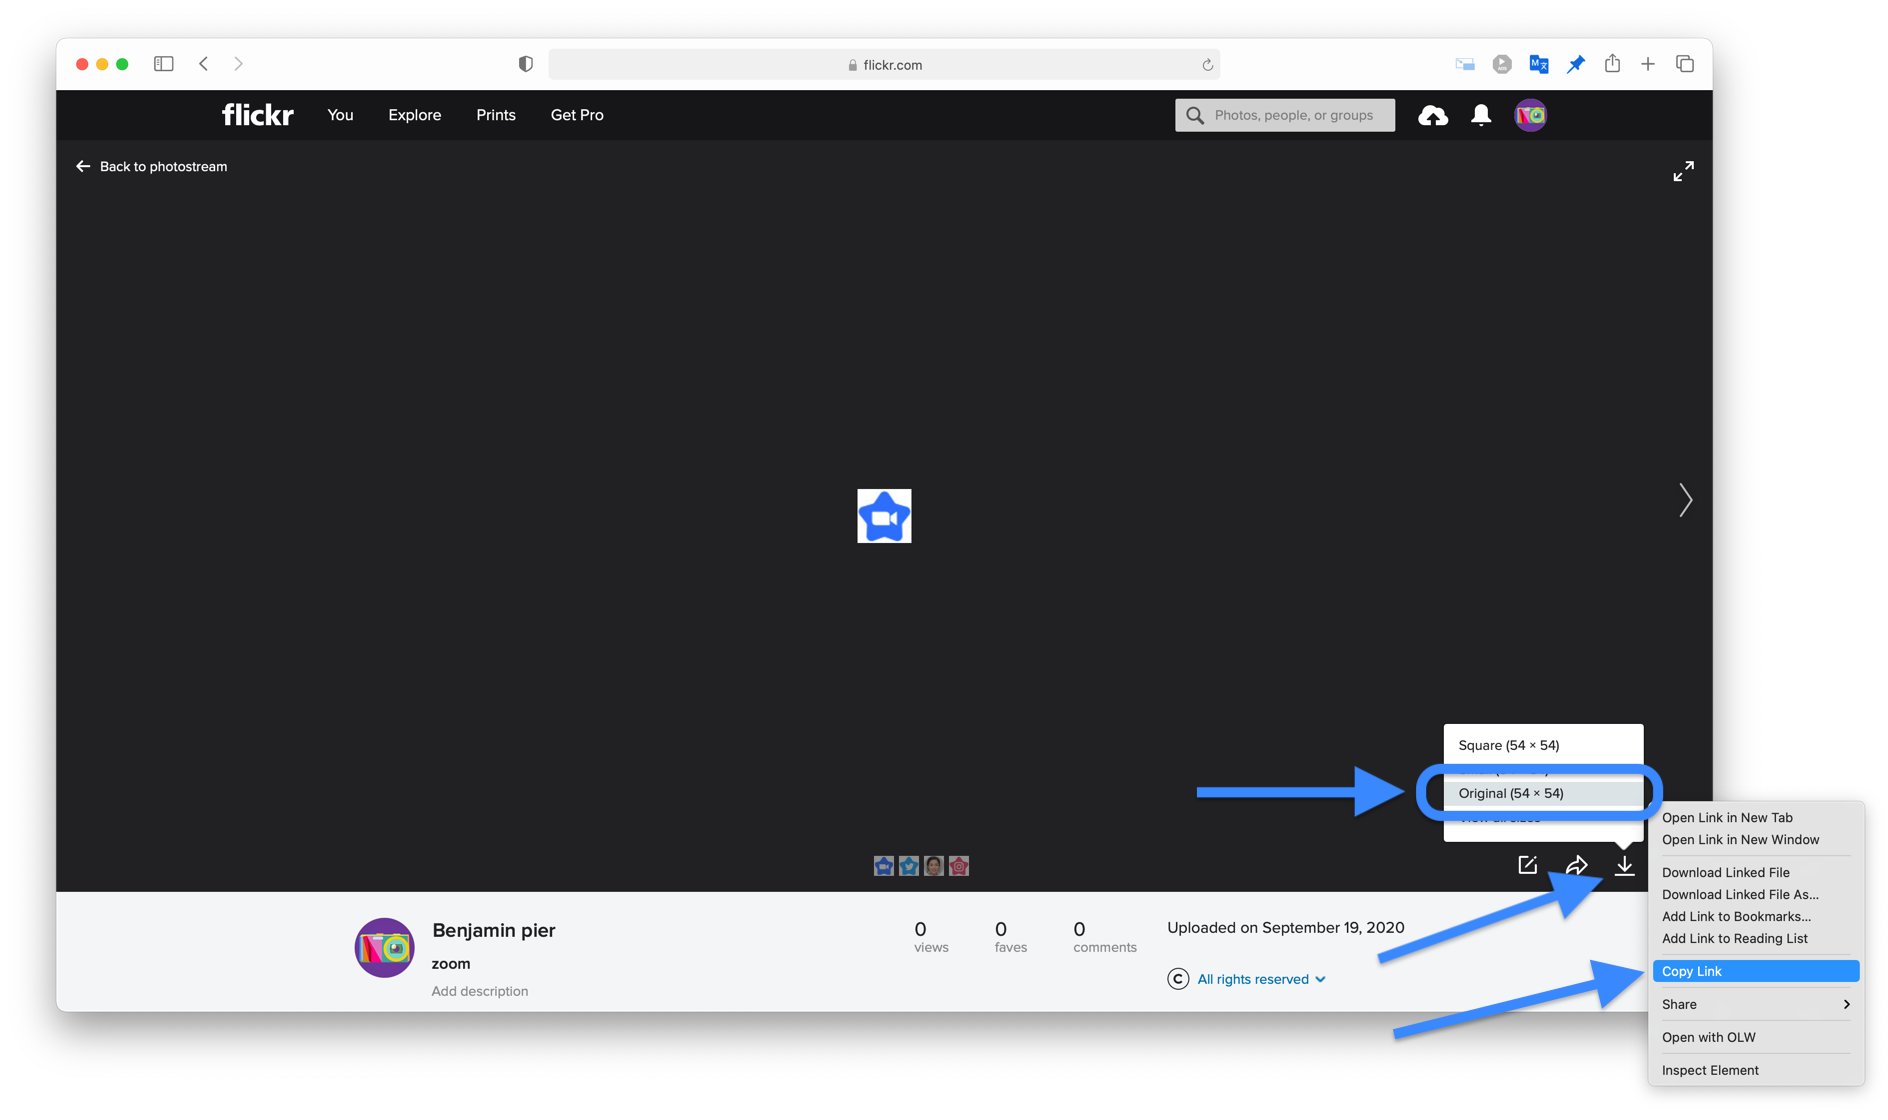Select fourth pink filmstrip thumbnail

(958, 866)
